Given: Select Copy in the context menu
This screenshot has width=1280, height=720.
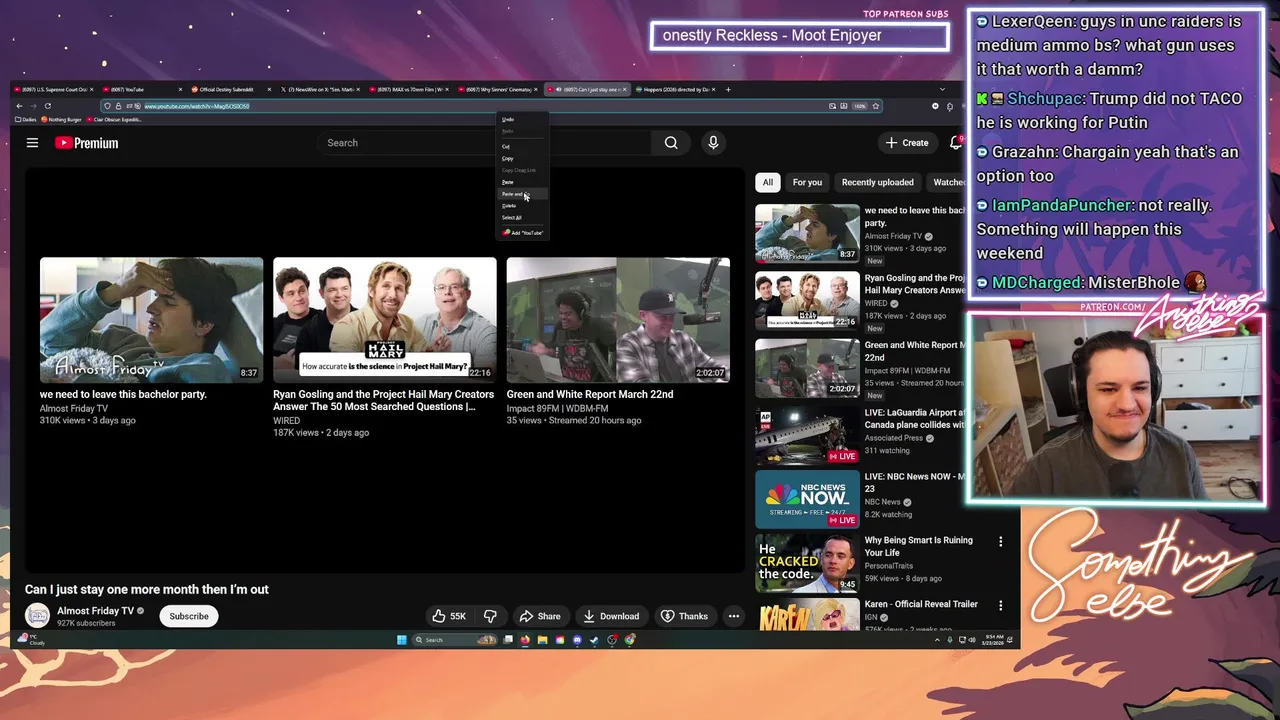Looking at the screenshot, I should (x=507, y=158).
